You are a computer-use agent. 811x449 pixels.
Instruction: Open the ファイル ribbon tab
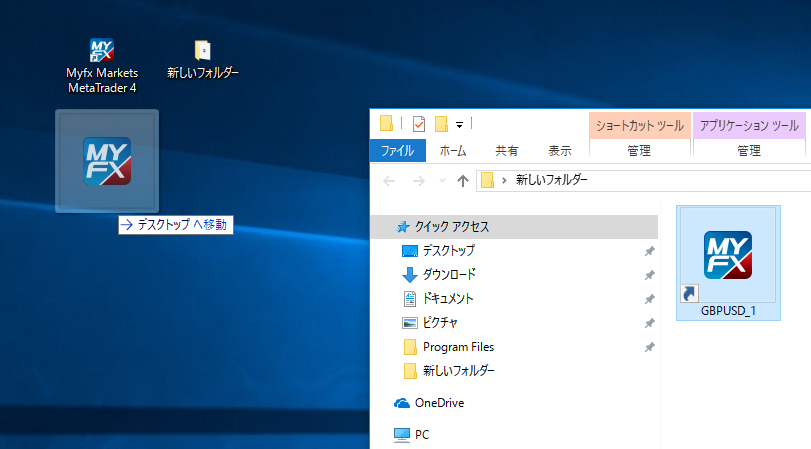398,151
